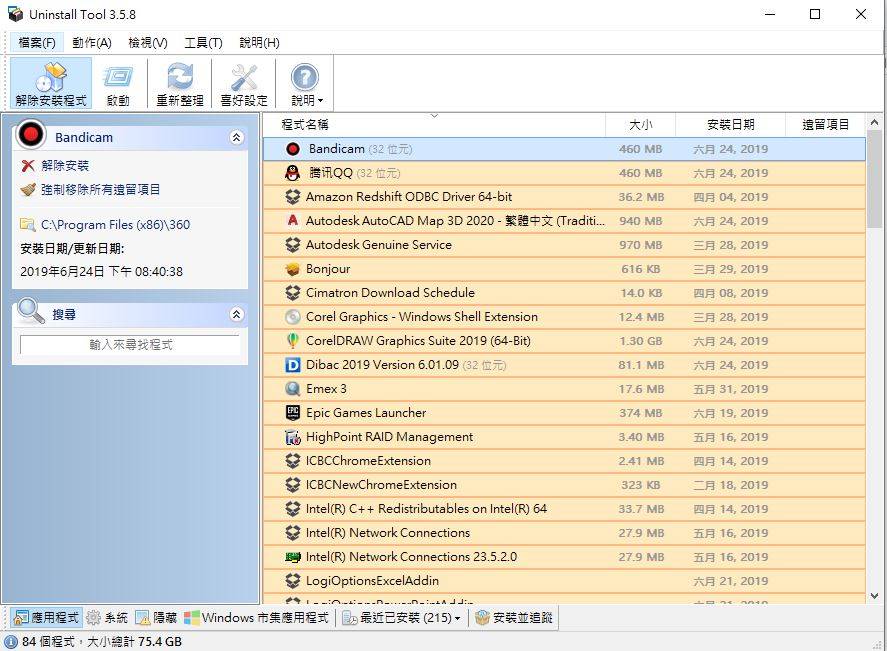Viewport: 887px width, 651px height.
Task: Open the 工具(T) menu
Action: pyautogui.click(x=203, y=42)
